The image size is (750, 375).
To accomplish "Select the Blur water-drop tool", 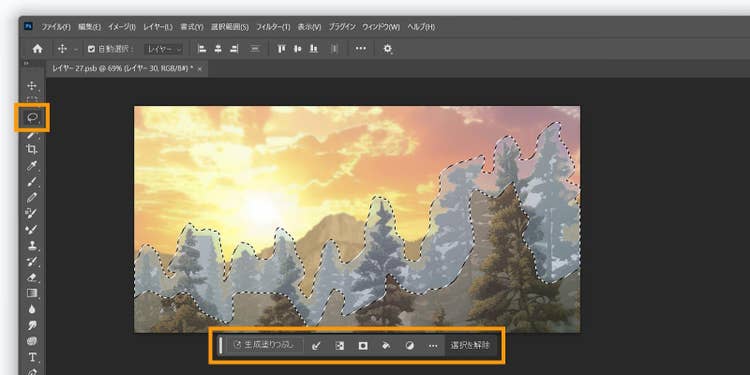I will (x=32, y=309).
